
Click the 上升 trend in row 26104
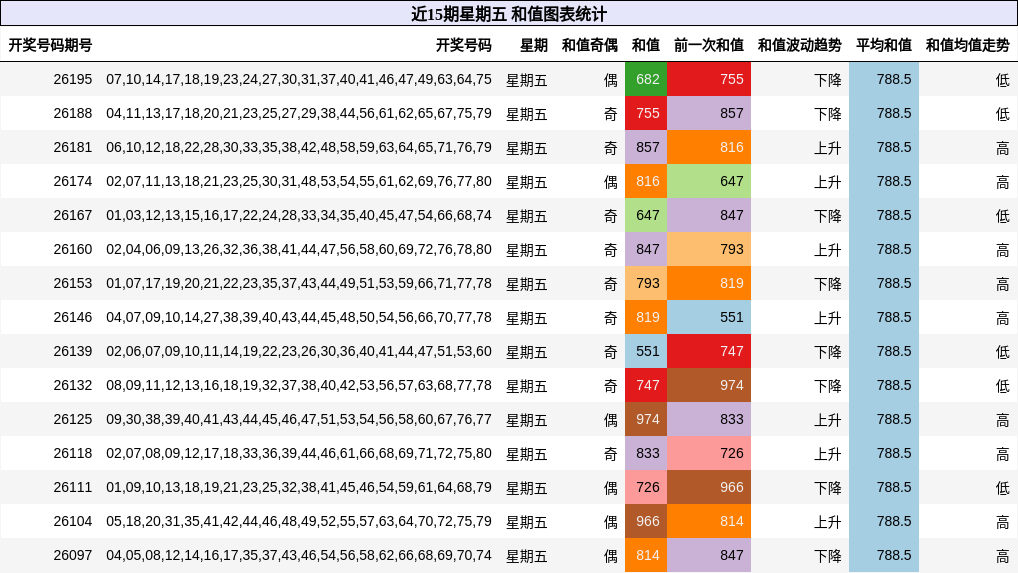(x=828, y=522)
